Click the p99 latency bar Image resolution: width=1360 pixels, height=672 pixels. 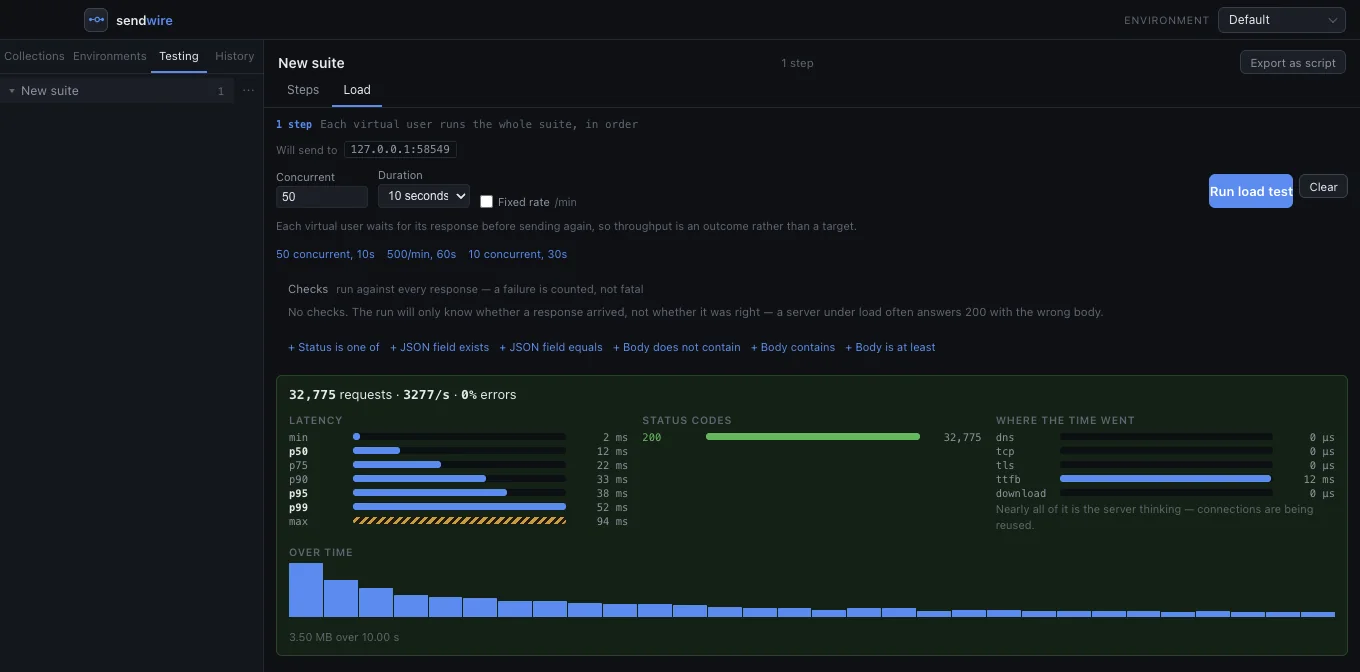point(459,507)
